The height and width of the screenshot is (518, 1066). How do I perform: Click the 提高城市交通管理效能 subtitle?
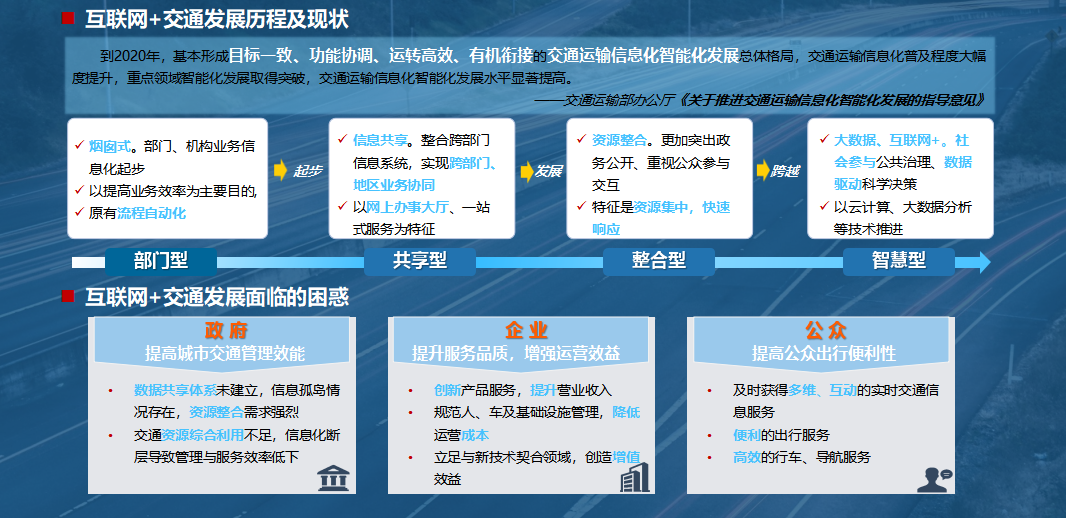pyautogui.click(x=225, y=353)
